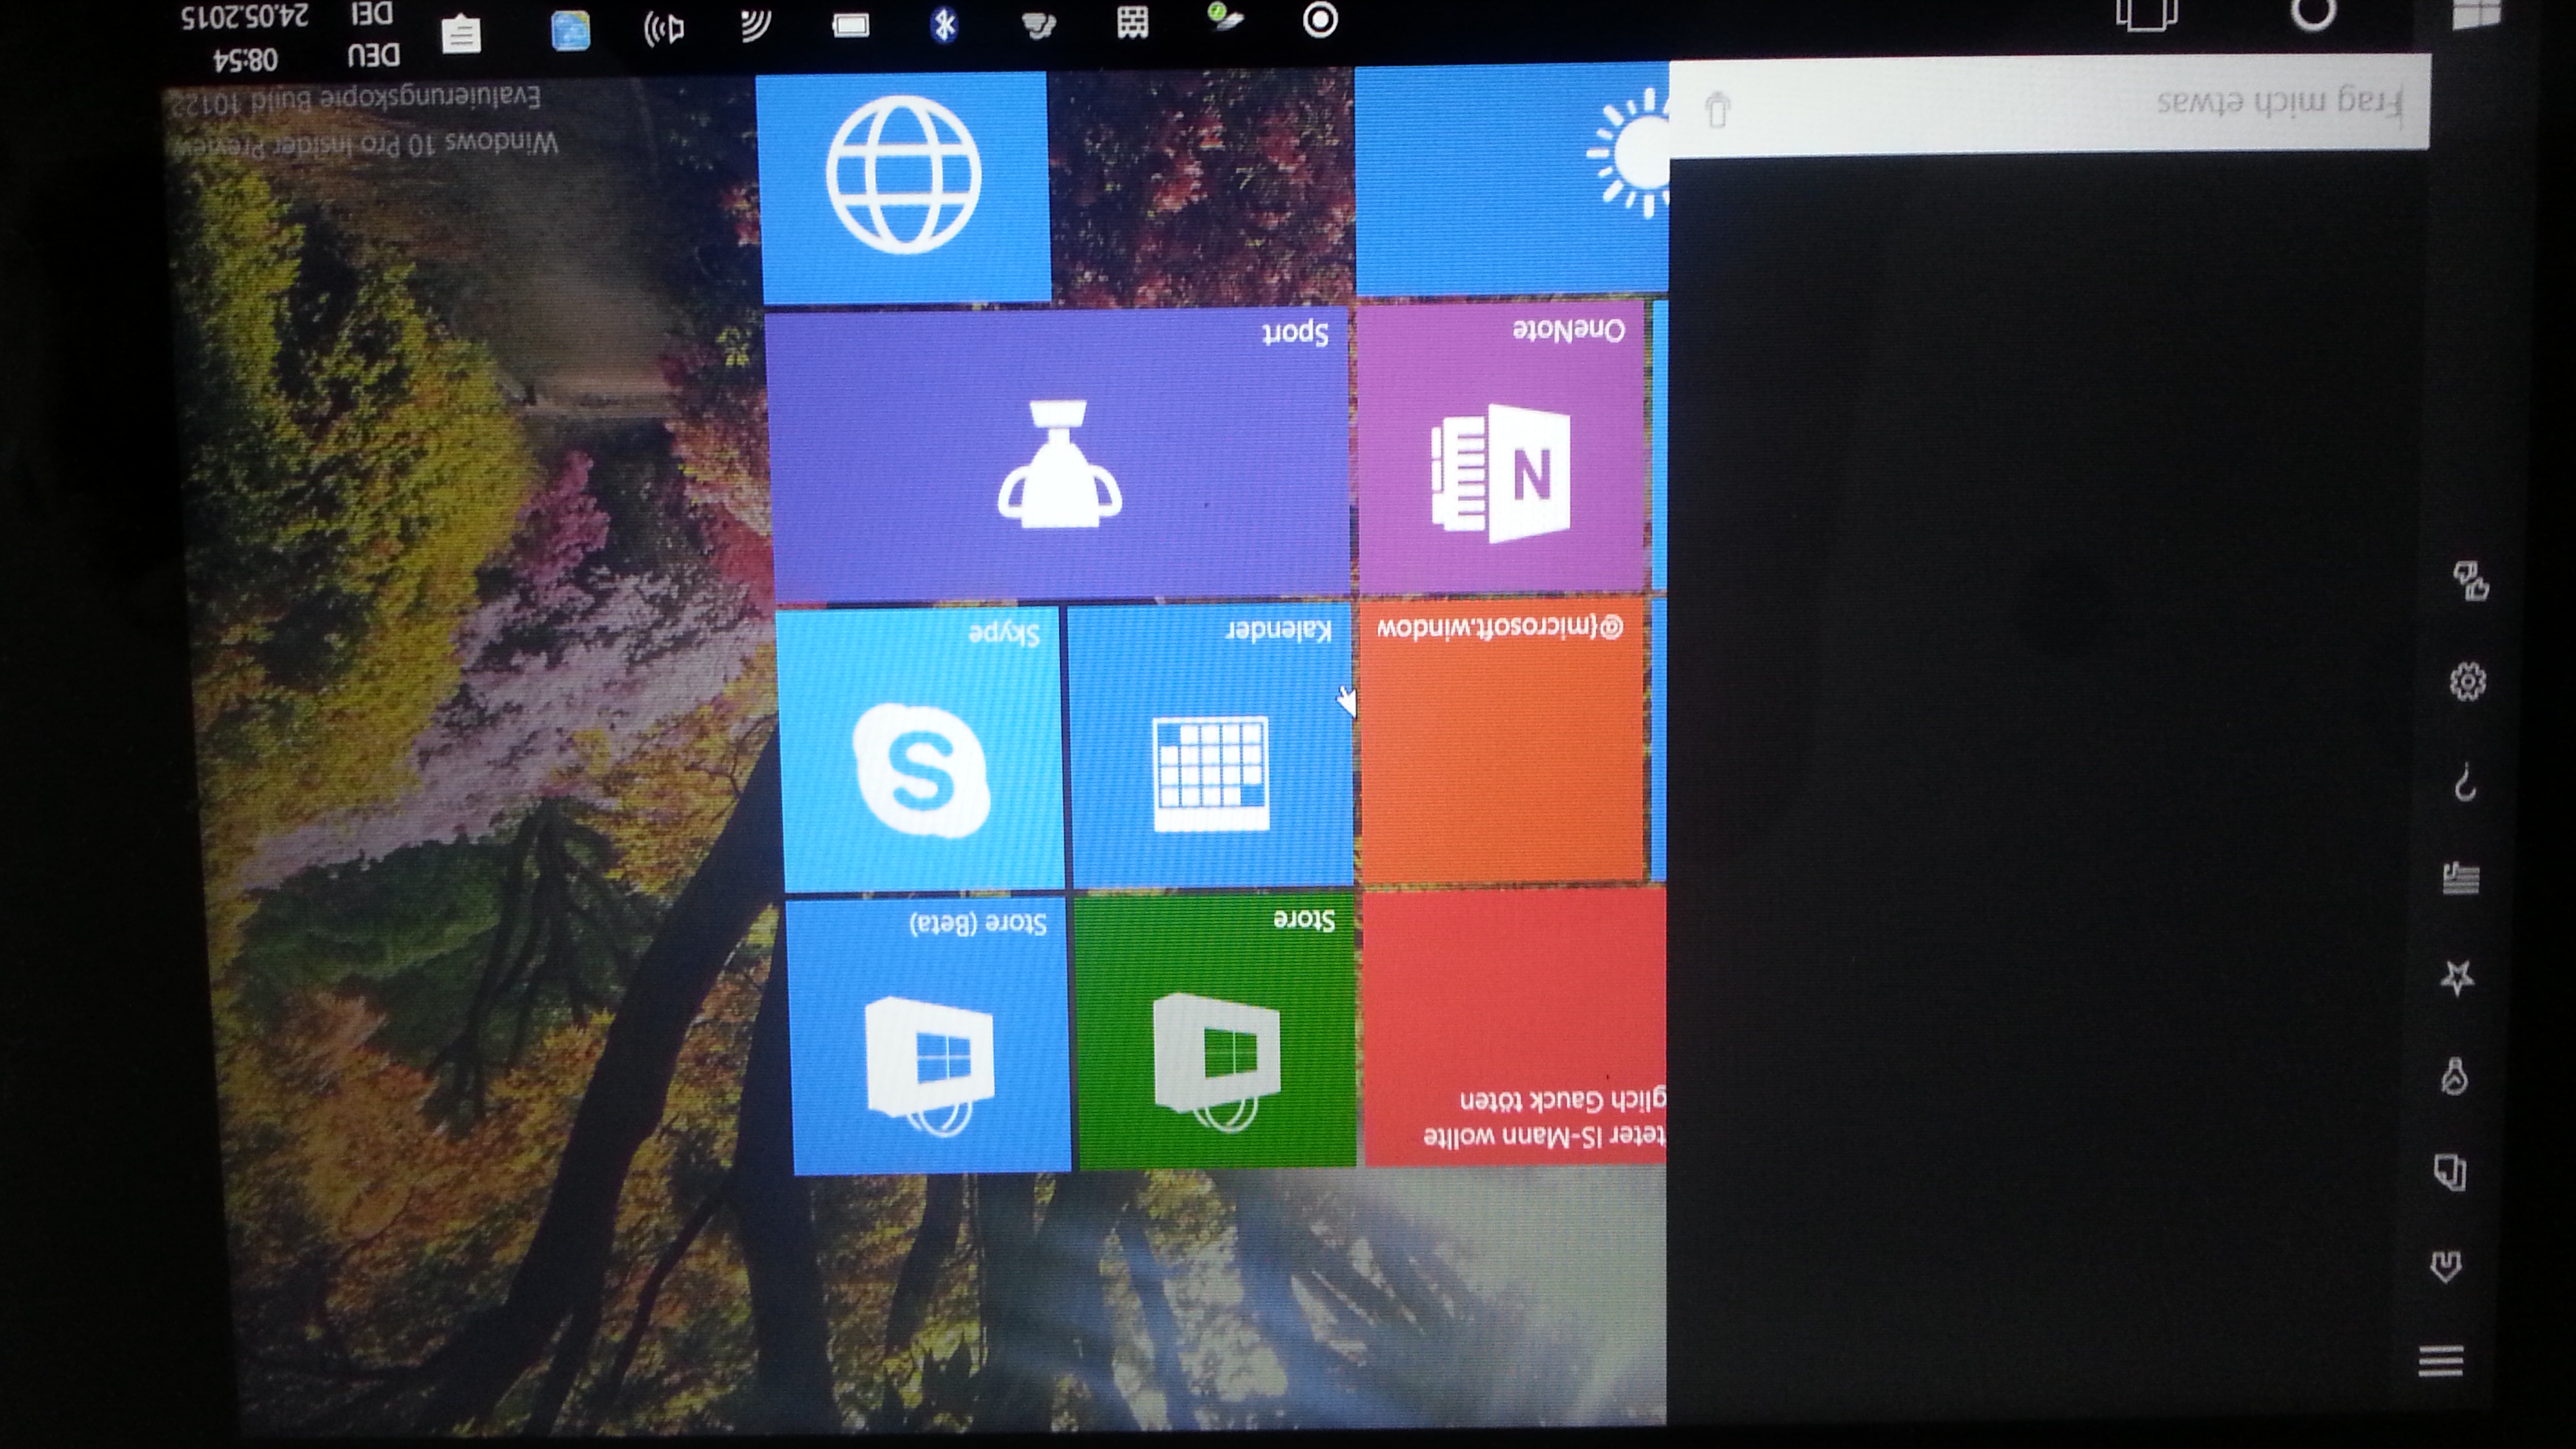Open the Action Center notification icon
Viewport: 2576px width, 1449px height.
[461, 34]
